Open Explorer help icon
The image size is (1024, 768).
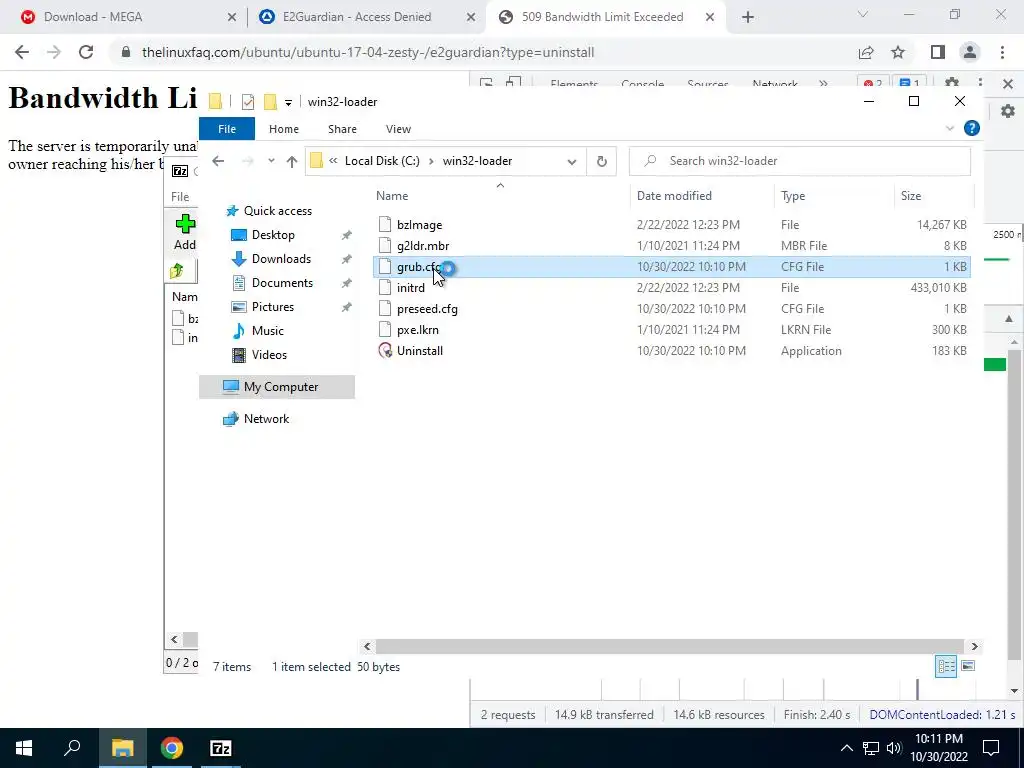[x=972, y=129]
